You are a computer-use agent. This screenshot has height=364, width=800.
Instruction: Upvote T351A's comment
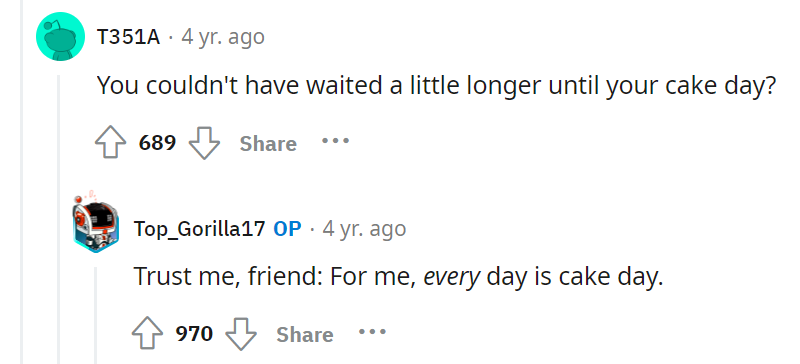111,142
